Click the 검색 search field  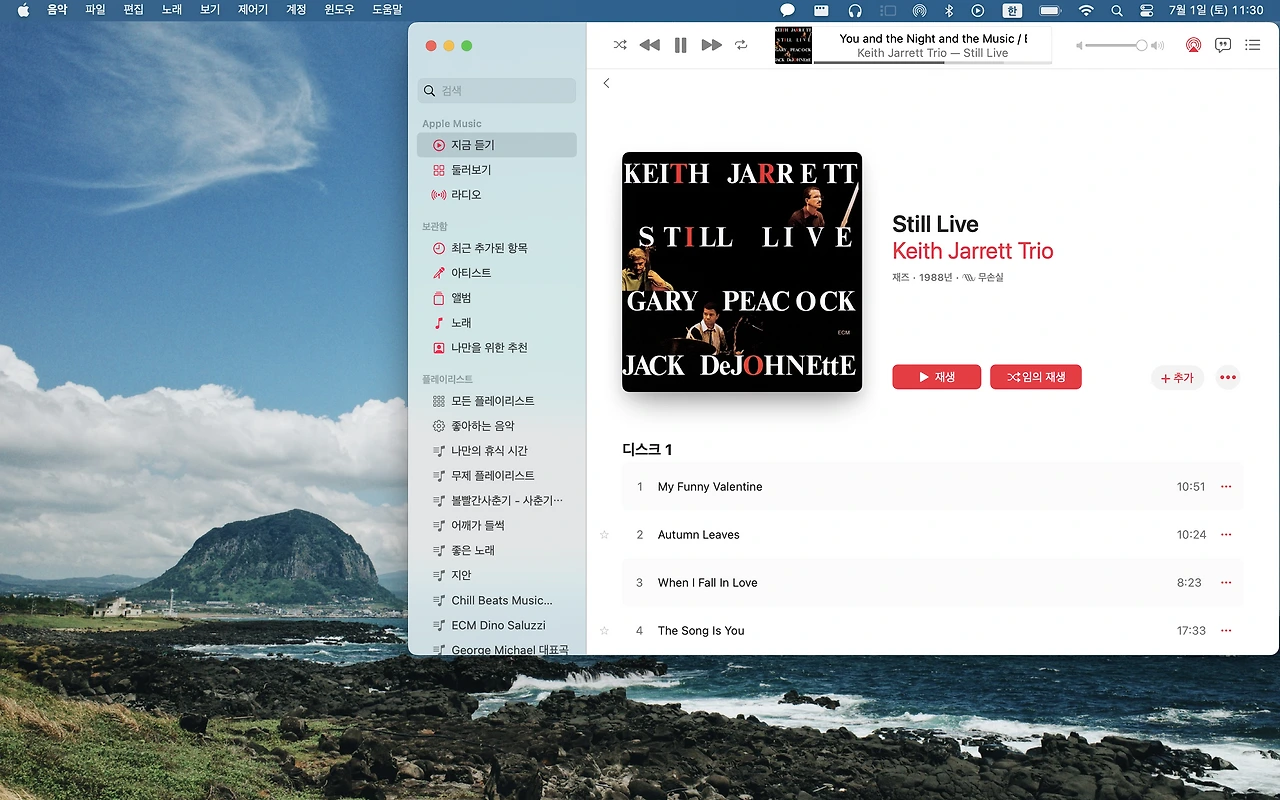497,91
